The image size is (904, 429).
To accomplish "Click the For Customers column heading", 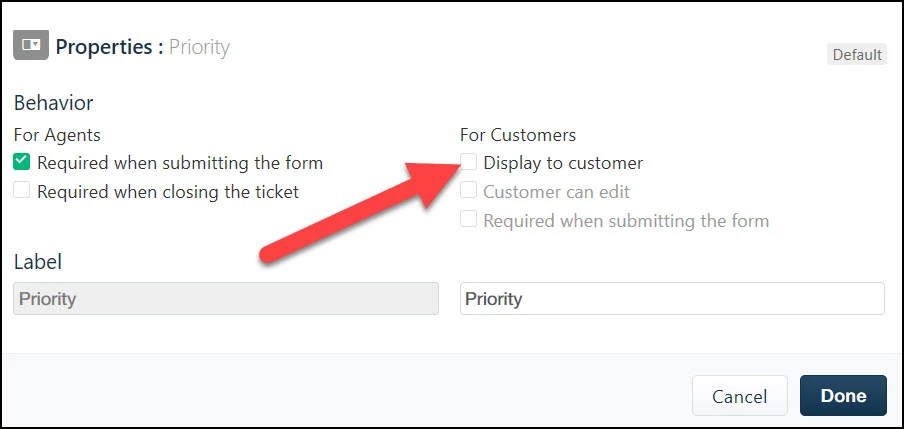I will coord(518,135).
